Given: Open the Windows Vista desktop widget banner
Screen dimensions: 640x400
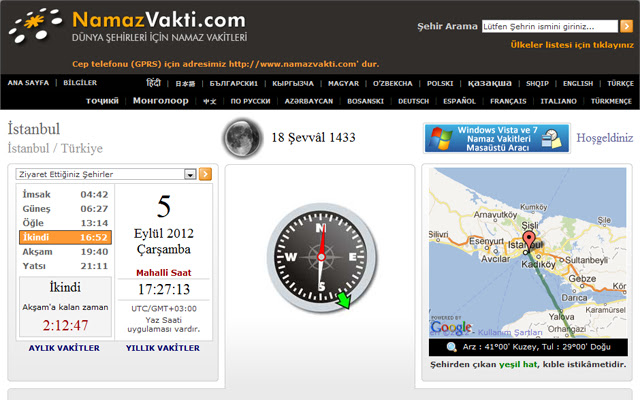Looking at the screenshot, I should click(497, 138).
